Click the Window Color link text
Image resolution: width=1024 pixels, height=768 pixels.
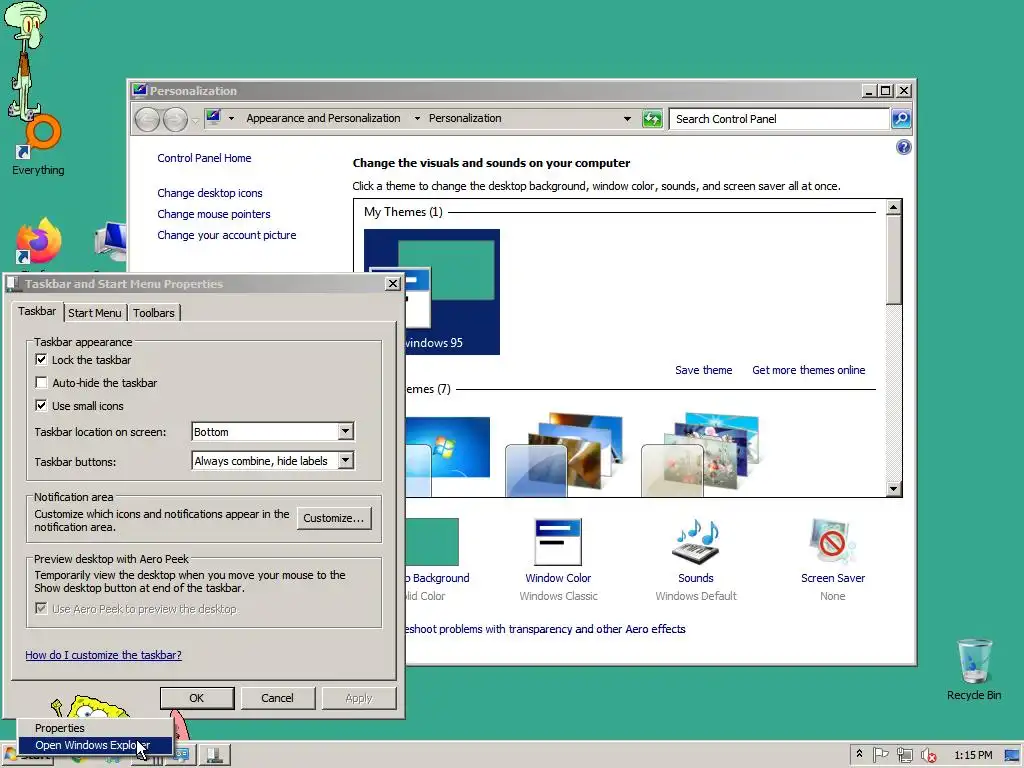coord(558,578)
